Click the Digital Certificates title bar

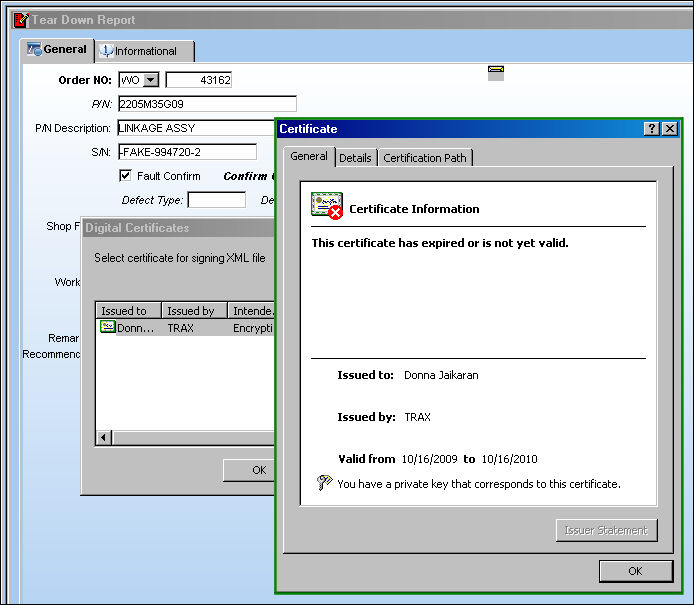pos(179,227)
